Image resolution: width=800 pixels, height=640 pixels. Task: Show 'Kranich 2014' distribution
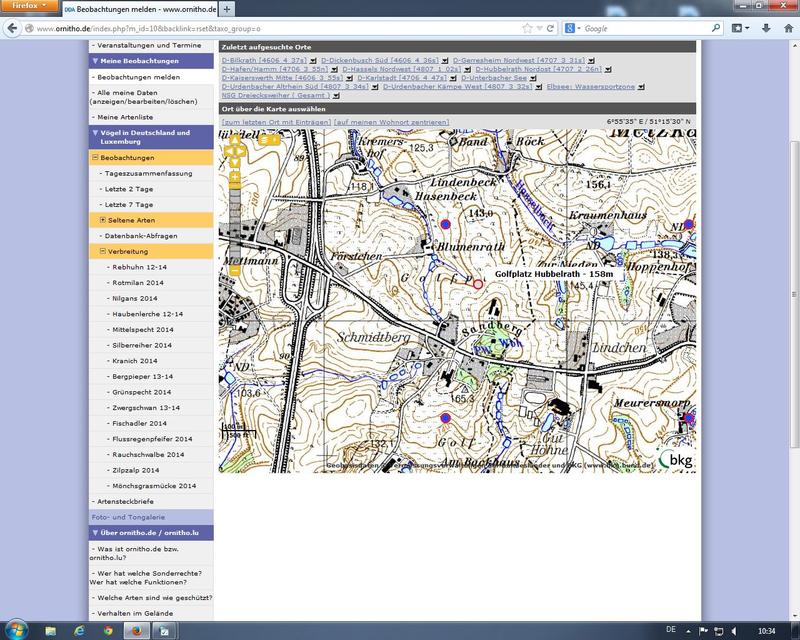click(x=135, y=361)
